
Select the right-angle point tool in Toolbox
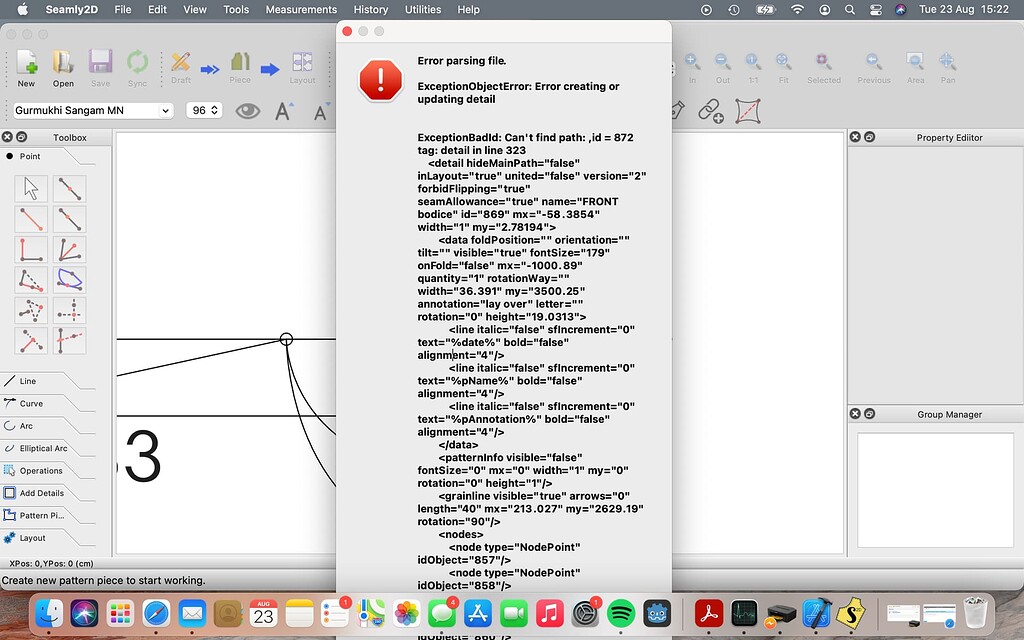[31, 250]
